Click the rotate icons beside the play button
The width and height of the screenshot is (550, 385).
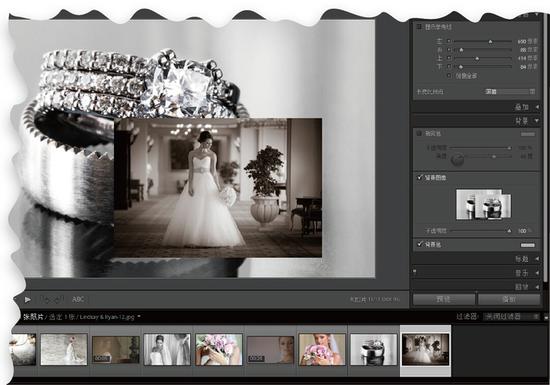[x=53, y=299]
